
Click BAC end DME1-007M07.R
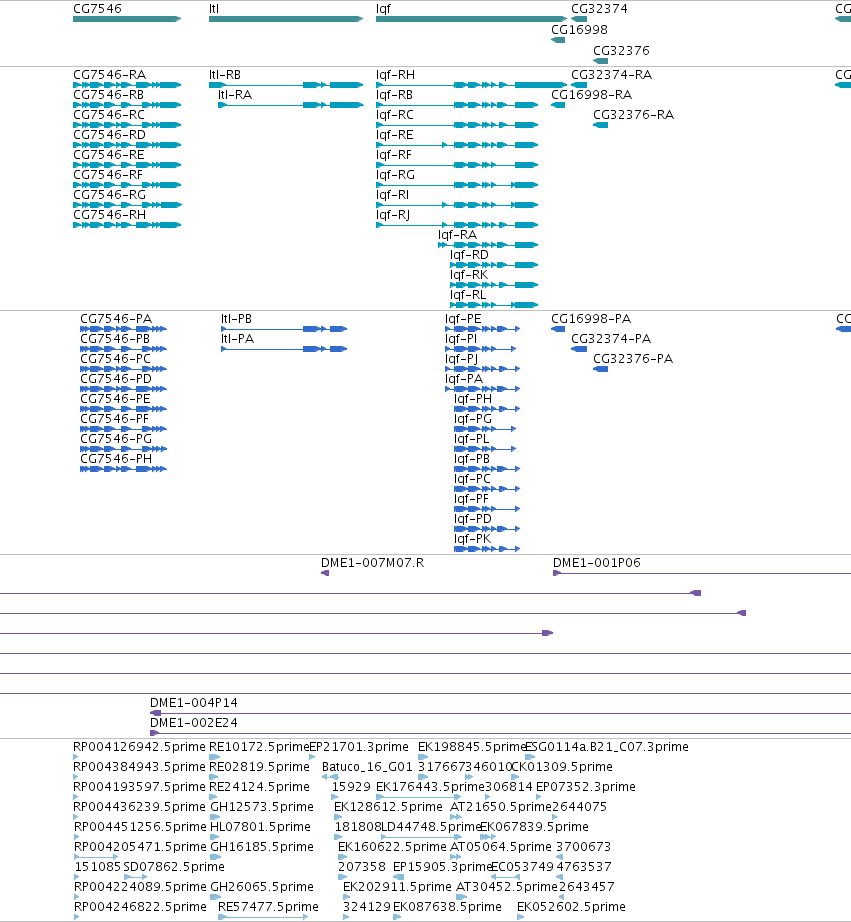tap(325, 573)
